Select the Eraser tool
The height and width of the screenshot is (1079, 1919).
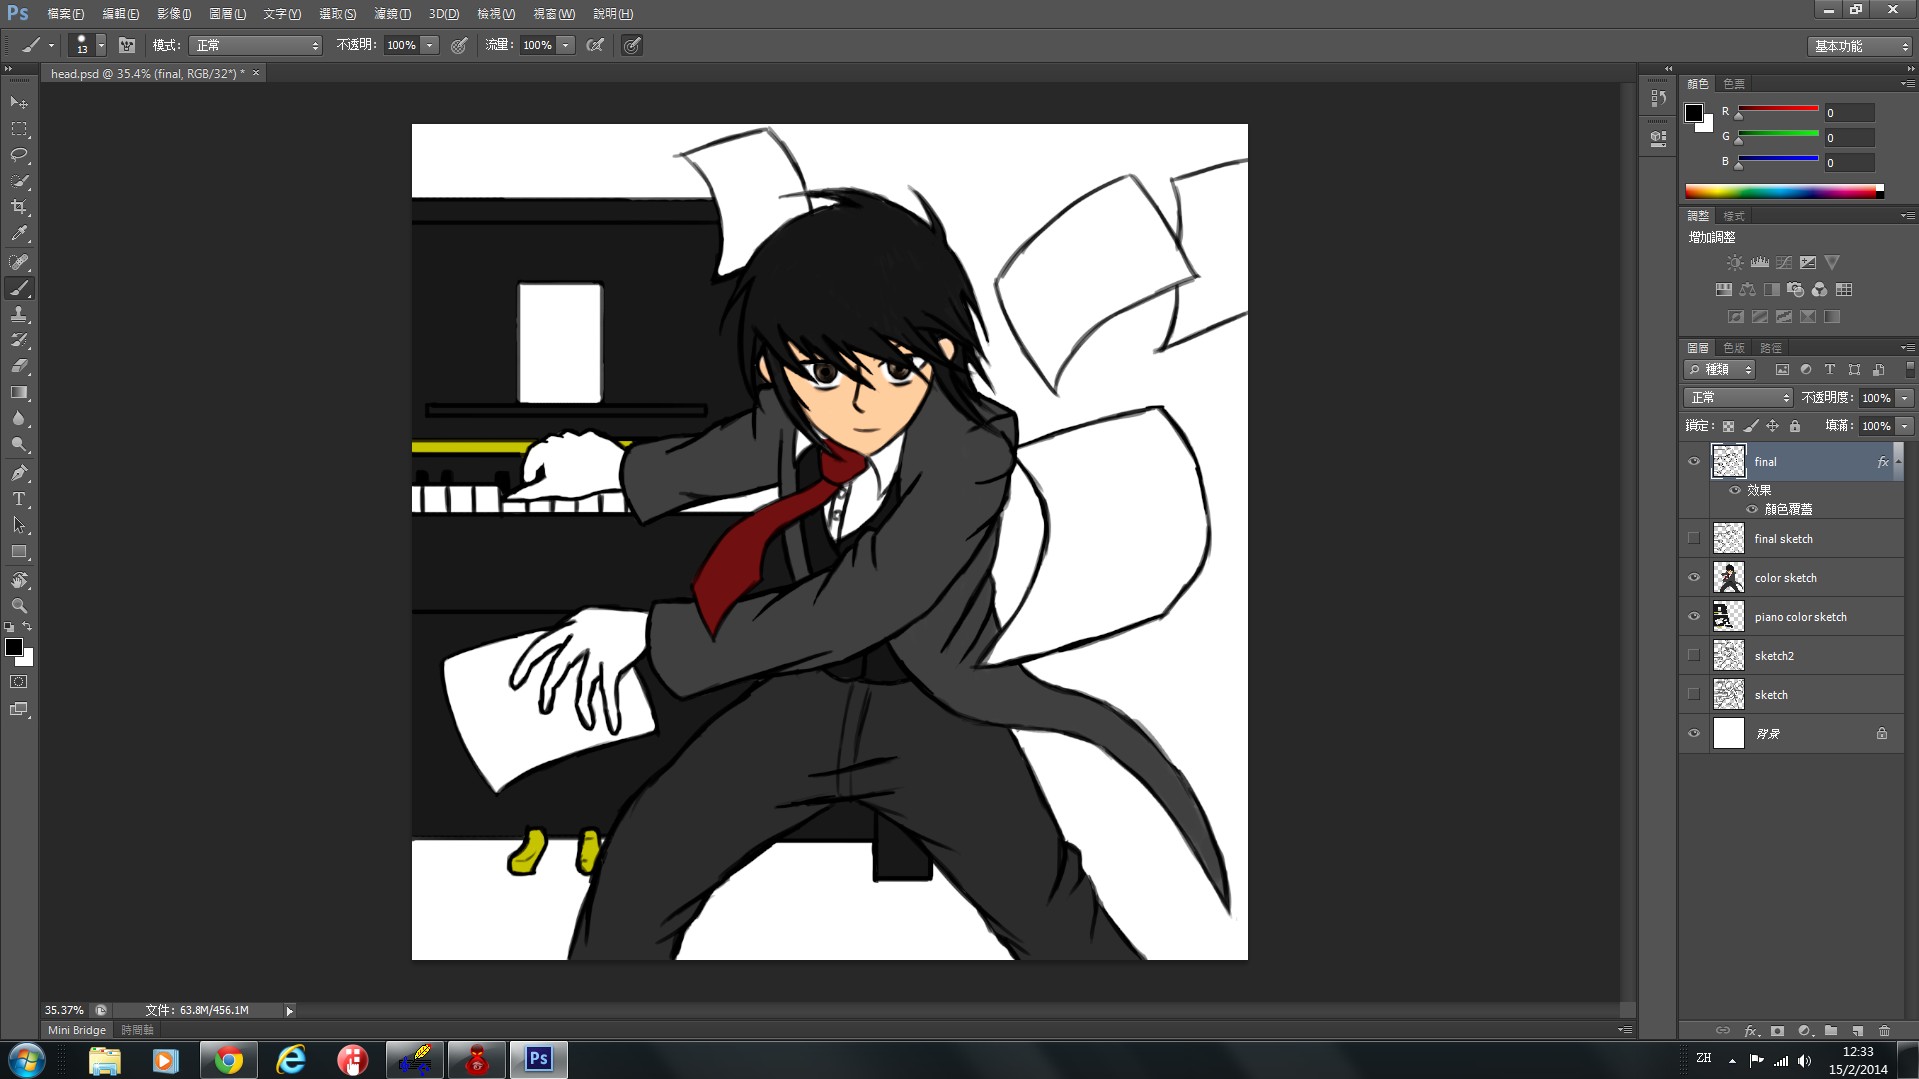point(19,366)
